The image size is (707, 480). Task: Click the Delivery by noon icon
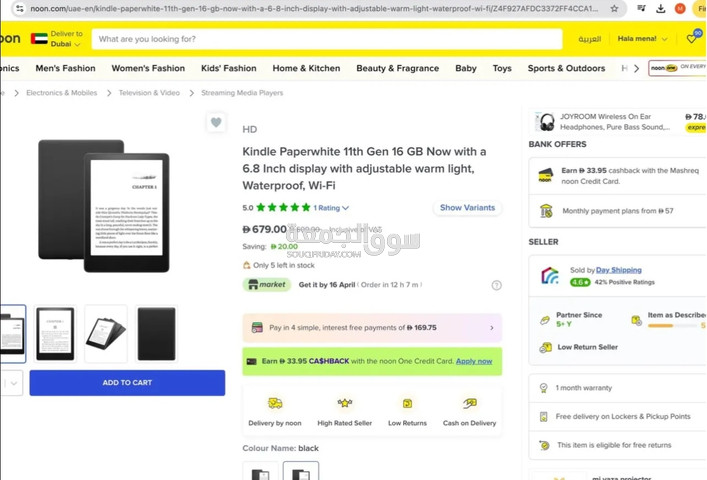tap(275, 403)
